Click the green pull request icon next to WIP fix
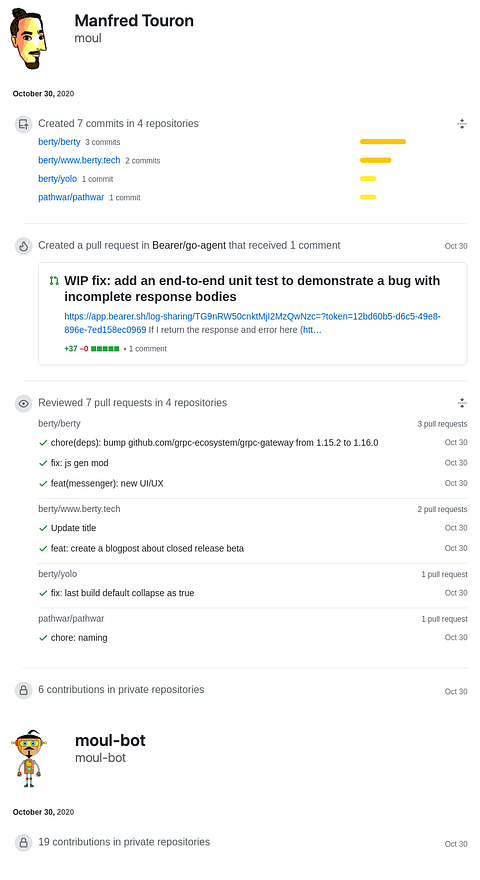This screenshot has width=480, height=880. coord(54,281)
